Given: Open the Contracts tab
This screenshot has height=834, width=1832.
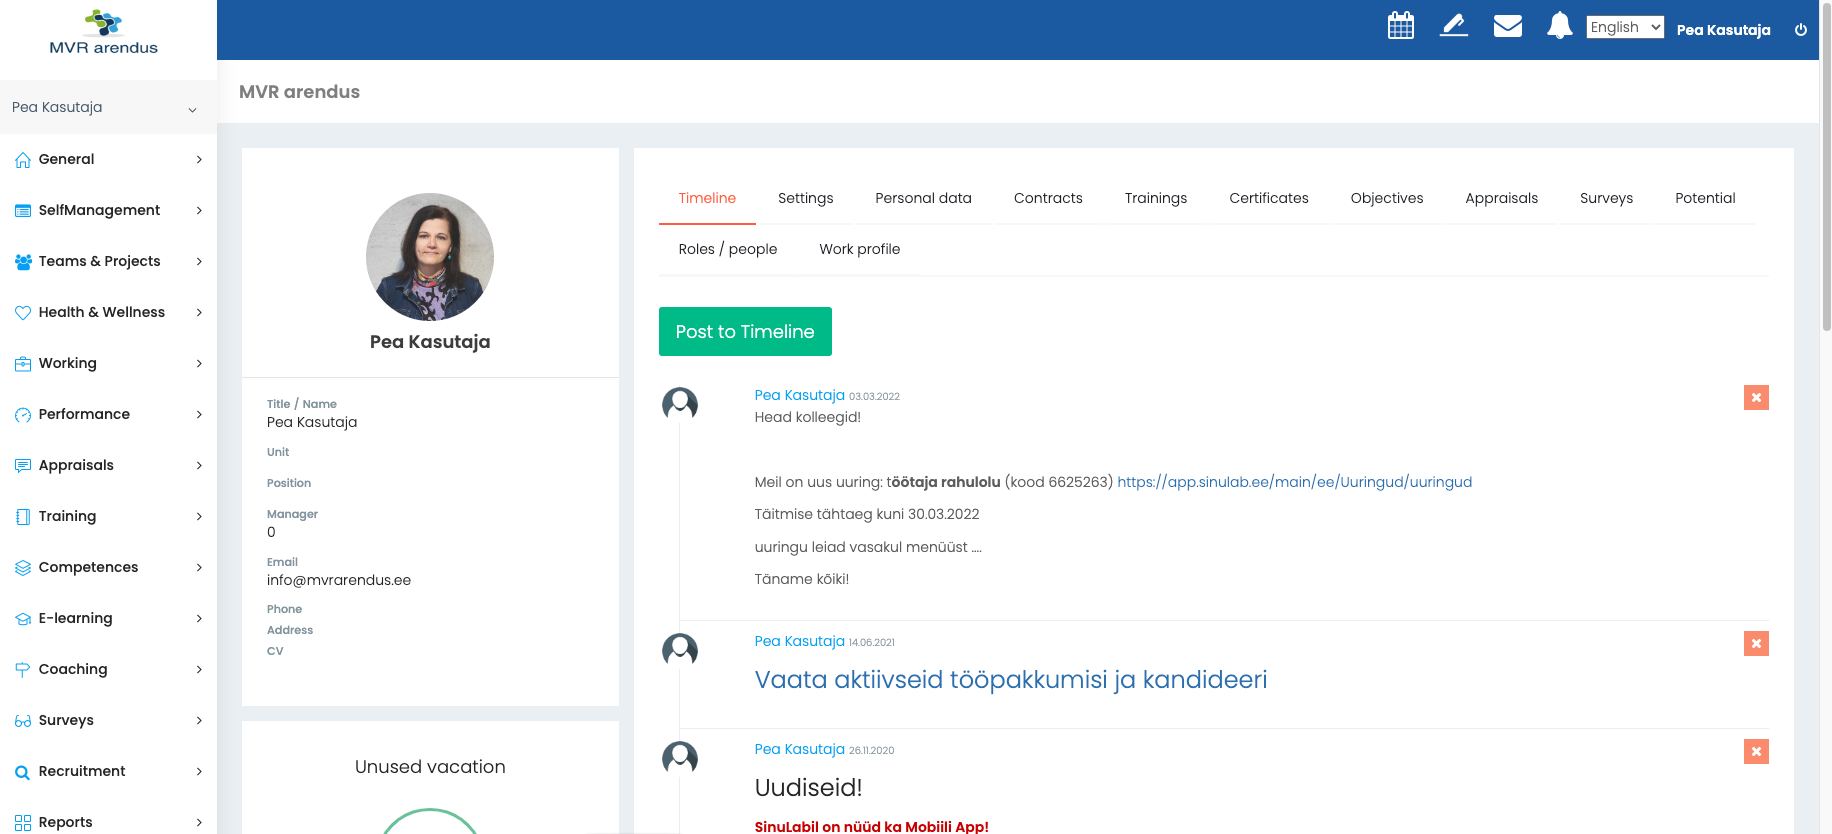Looking at the screenshot, I should (1048, 198).
